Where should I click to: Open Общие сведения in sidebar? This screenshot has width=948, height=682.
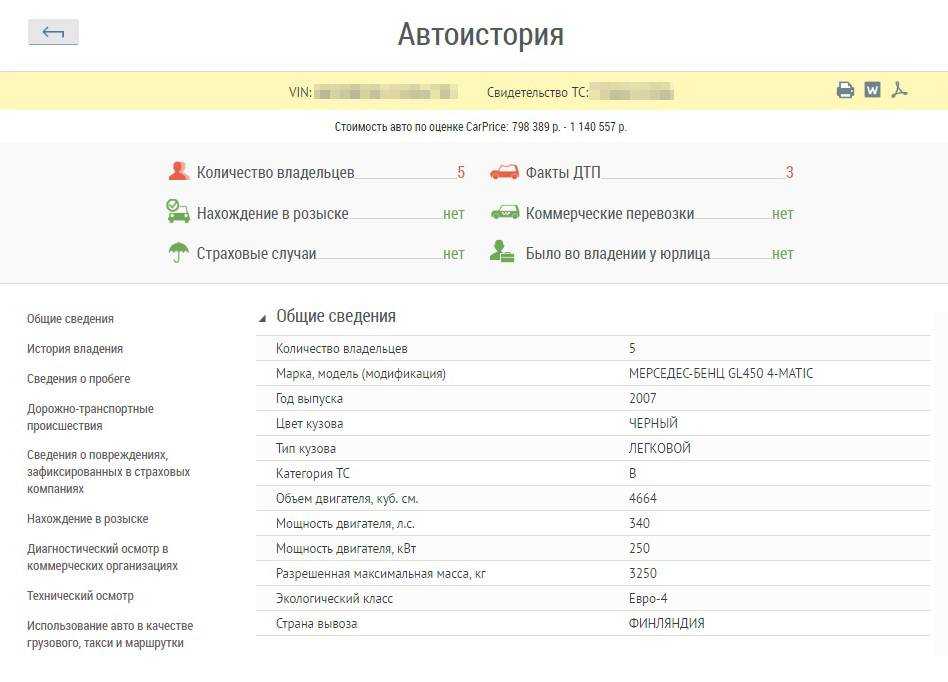[70, 319]
